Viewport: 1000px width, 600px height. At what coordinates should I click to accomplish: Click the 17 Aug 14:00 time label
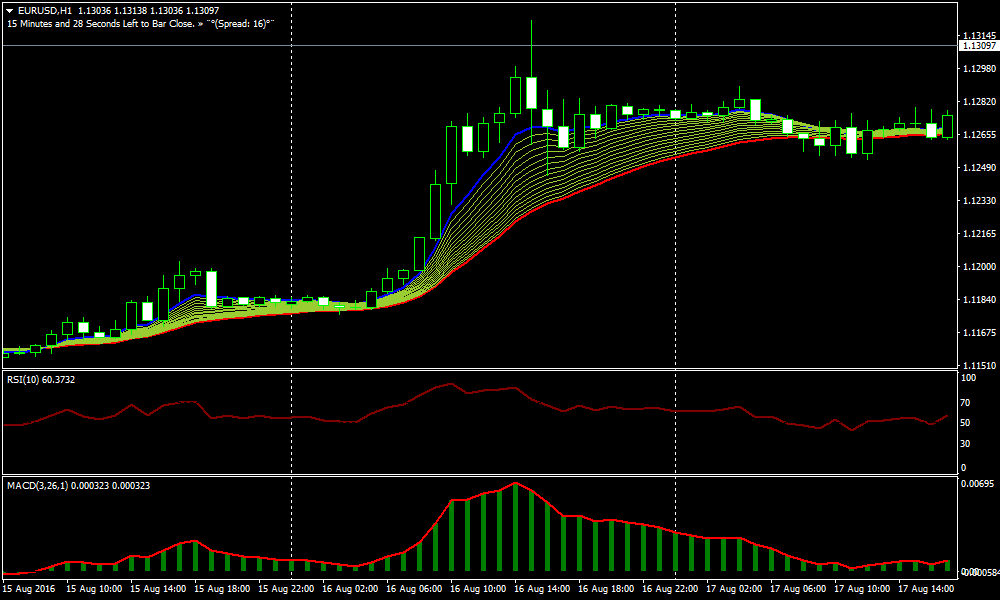pos(928,589)
